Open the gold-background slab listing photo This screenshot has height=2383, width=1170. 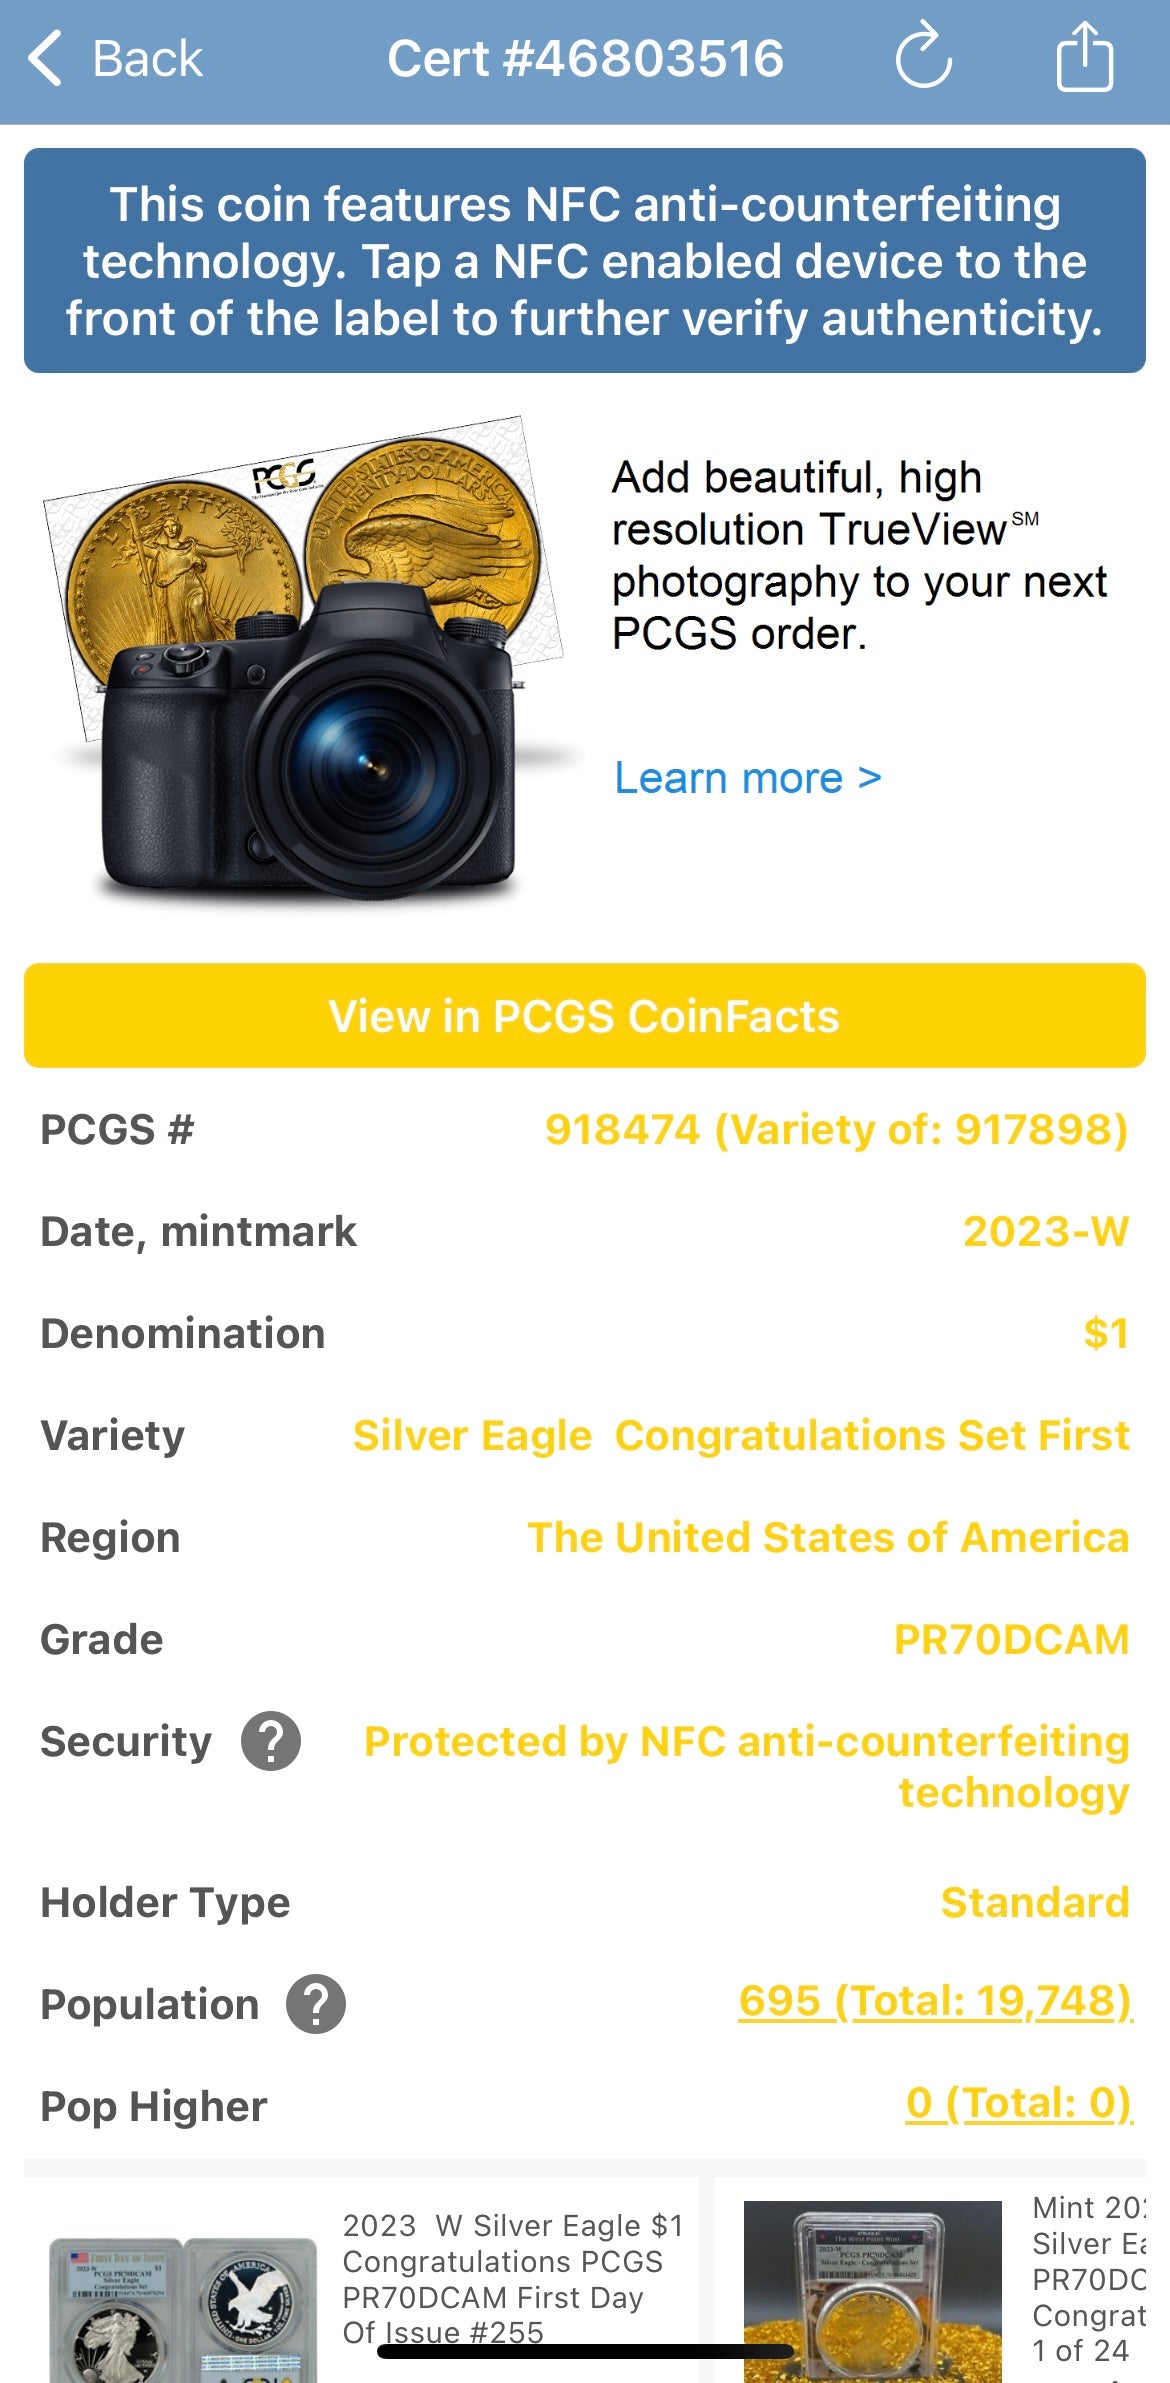(872, 2290)
